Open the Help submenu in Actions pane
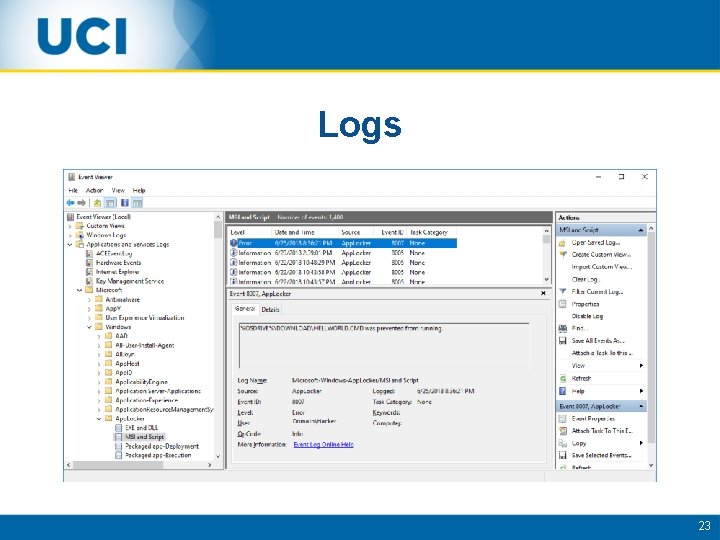 point(601,391)
